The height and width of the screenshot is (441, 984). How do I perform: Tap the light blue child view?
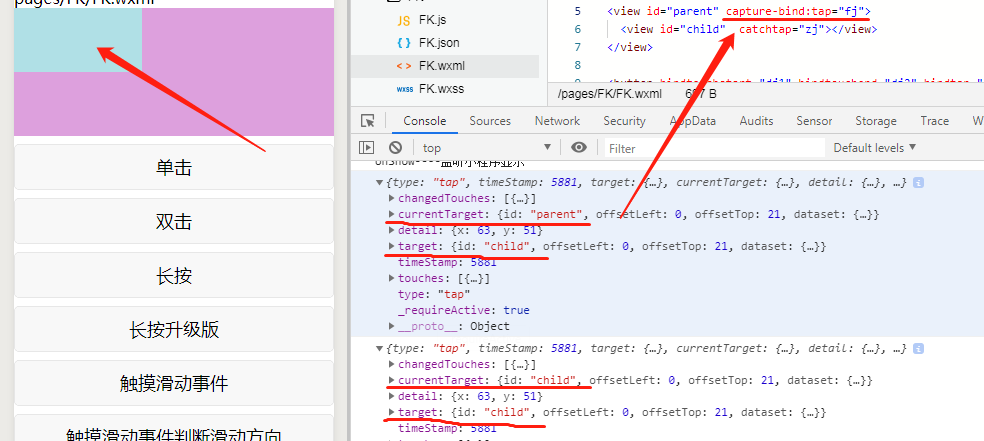click(x=78, y=40)
